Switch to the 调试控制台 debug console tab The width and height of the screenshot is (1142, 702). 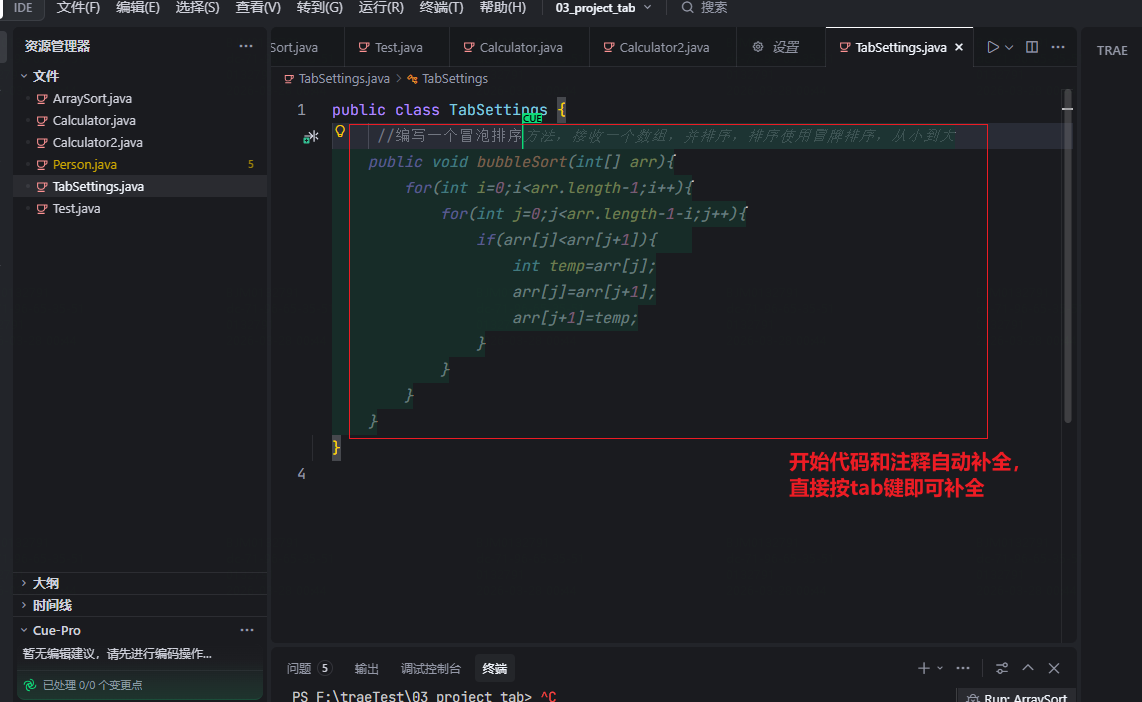tap(430, 669)
